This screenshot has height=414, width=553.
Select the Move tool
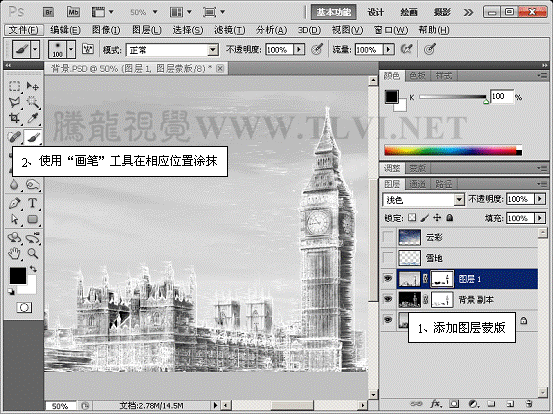32,86
